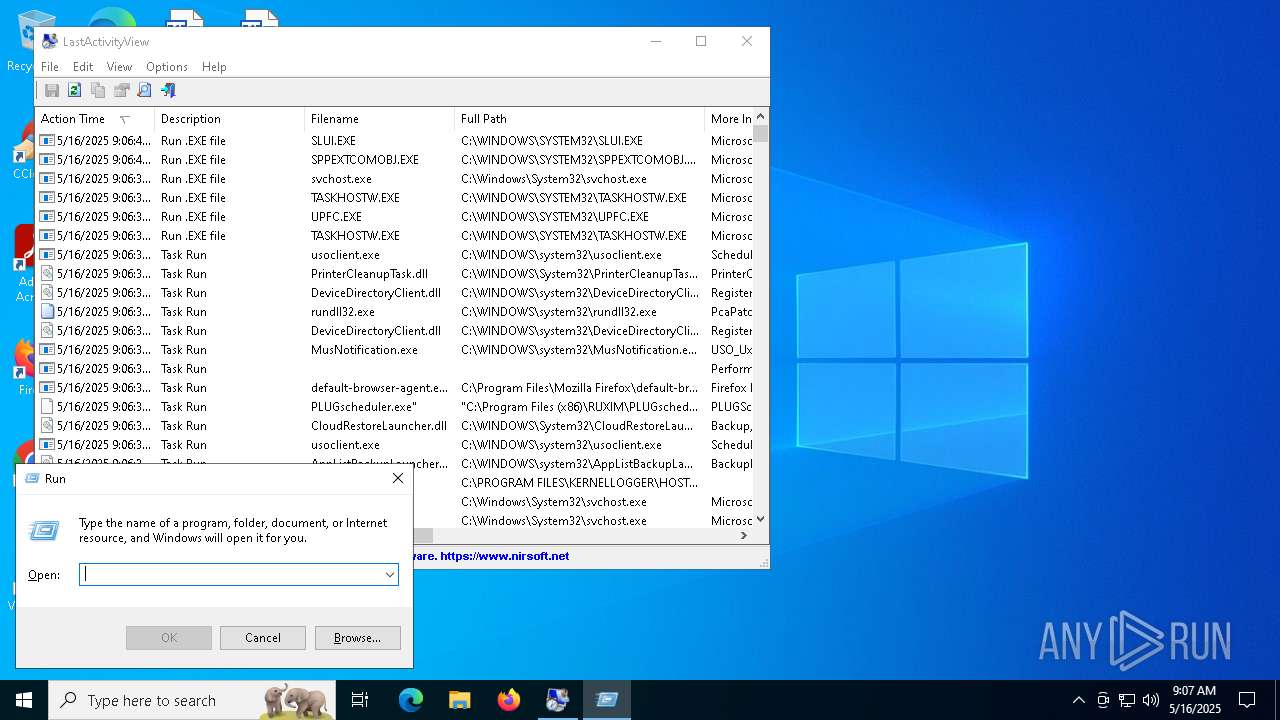The height and width of the screenshot is (720, 1280).
Task: Click the Open text field in Run
Action: (230, 575)
